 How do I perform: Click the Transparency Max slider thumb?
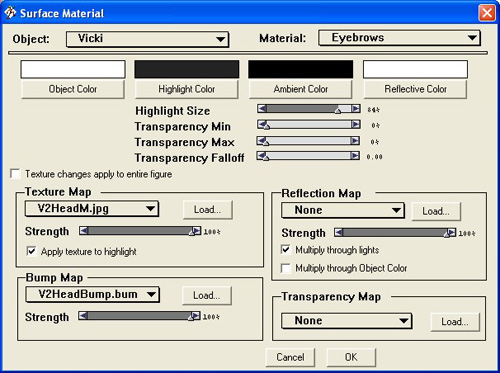(266, 142)
